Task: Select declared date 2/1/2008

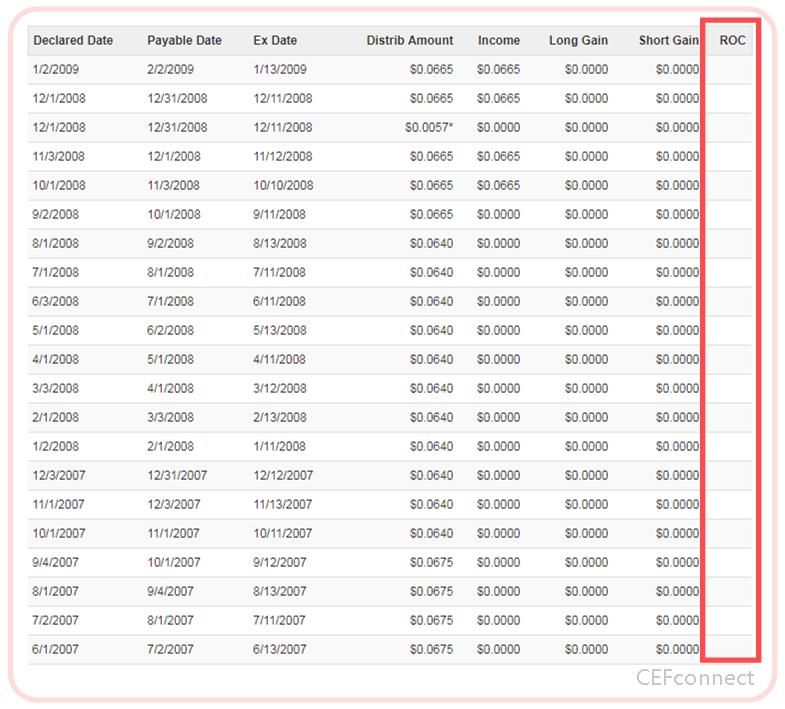Action: (56, 418)
